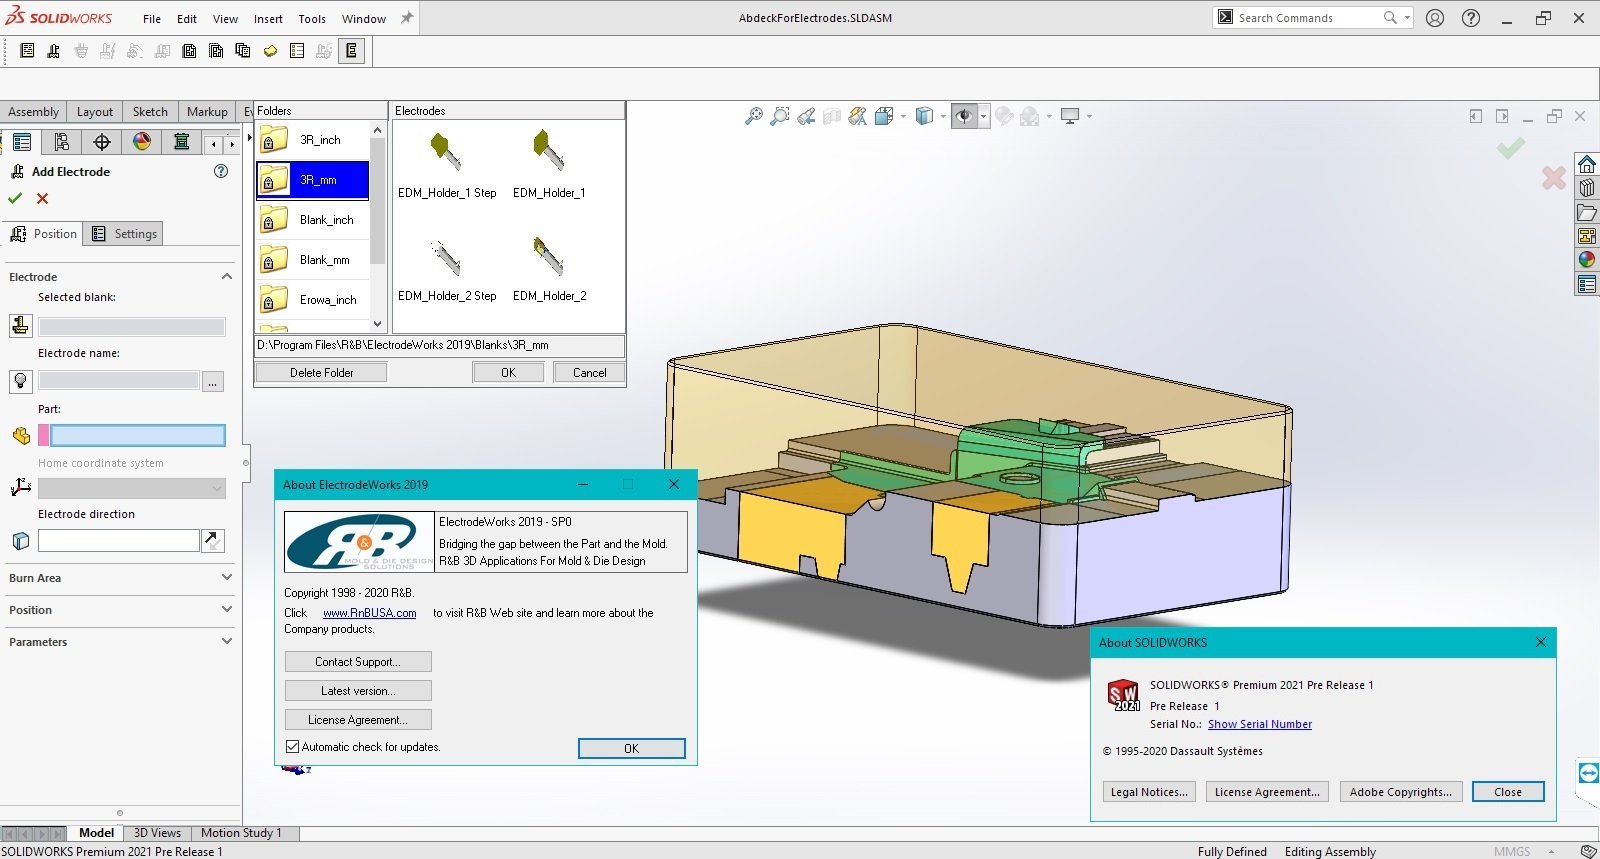The image size is (1600, 859).
Task: Open Search Commands dropdown arrow
Action: pos(1407,18)
